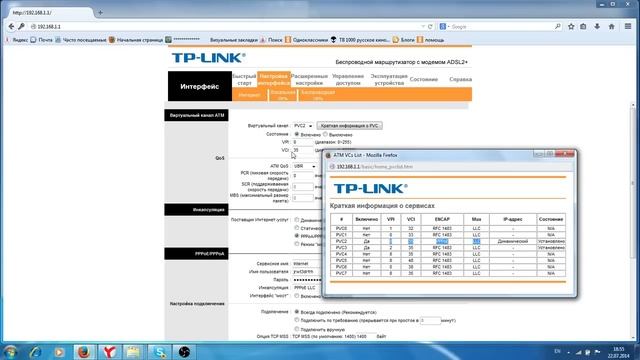Viewport: 640px width, 360px height.
Task: Open the Почта bookmark
Action: point(42,40)
